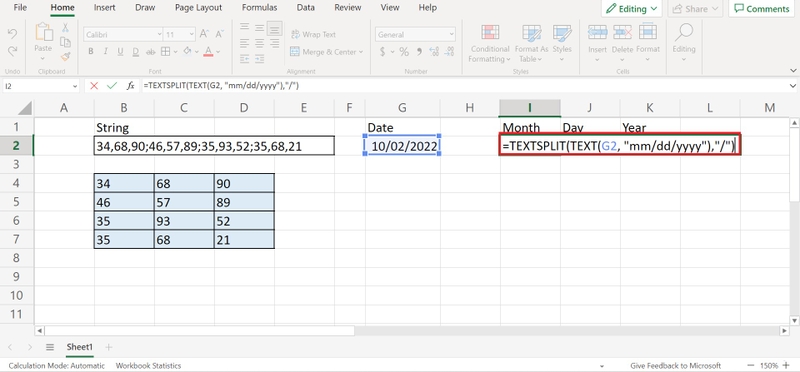This screenshot has width=800, height=372.
Task: Open the File menu
Action: click(20, 8)
